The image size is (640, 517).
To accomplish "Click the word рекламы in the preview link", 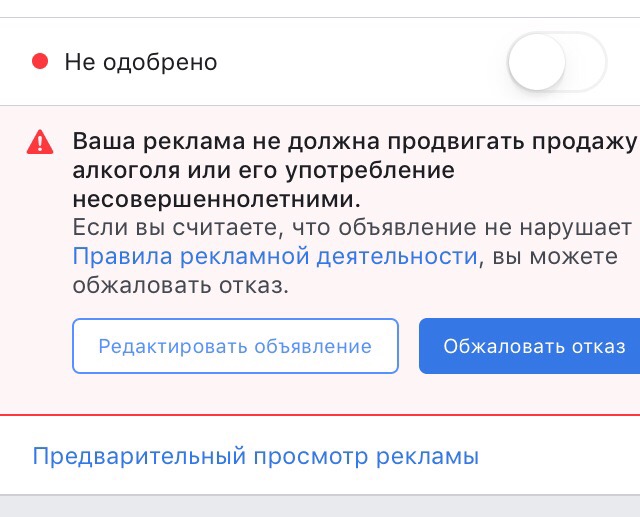I will (427, 457).
